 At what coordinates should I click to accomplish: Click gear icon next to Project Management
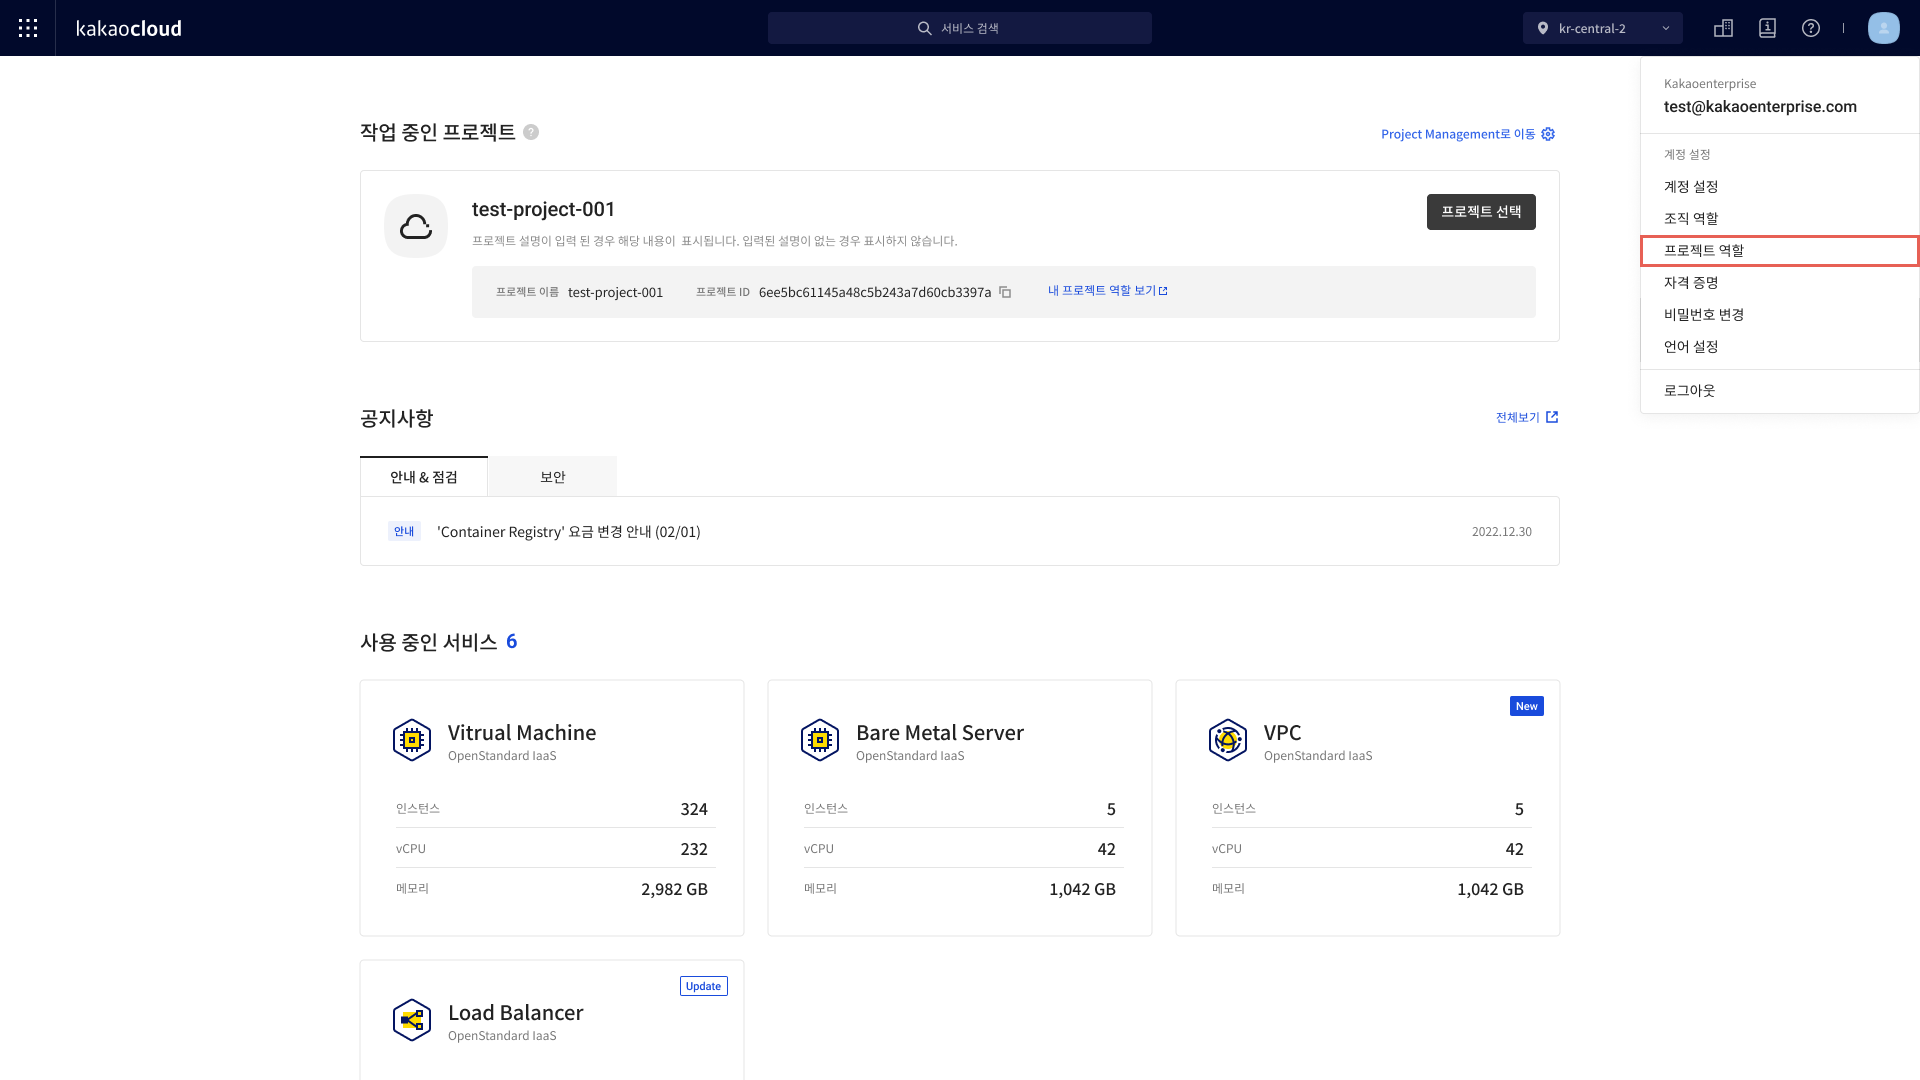[x=1548, y=134]
